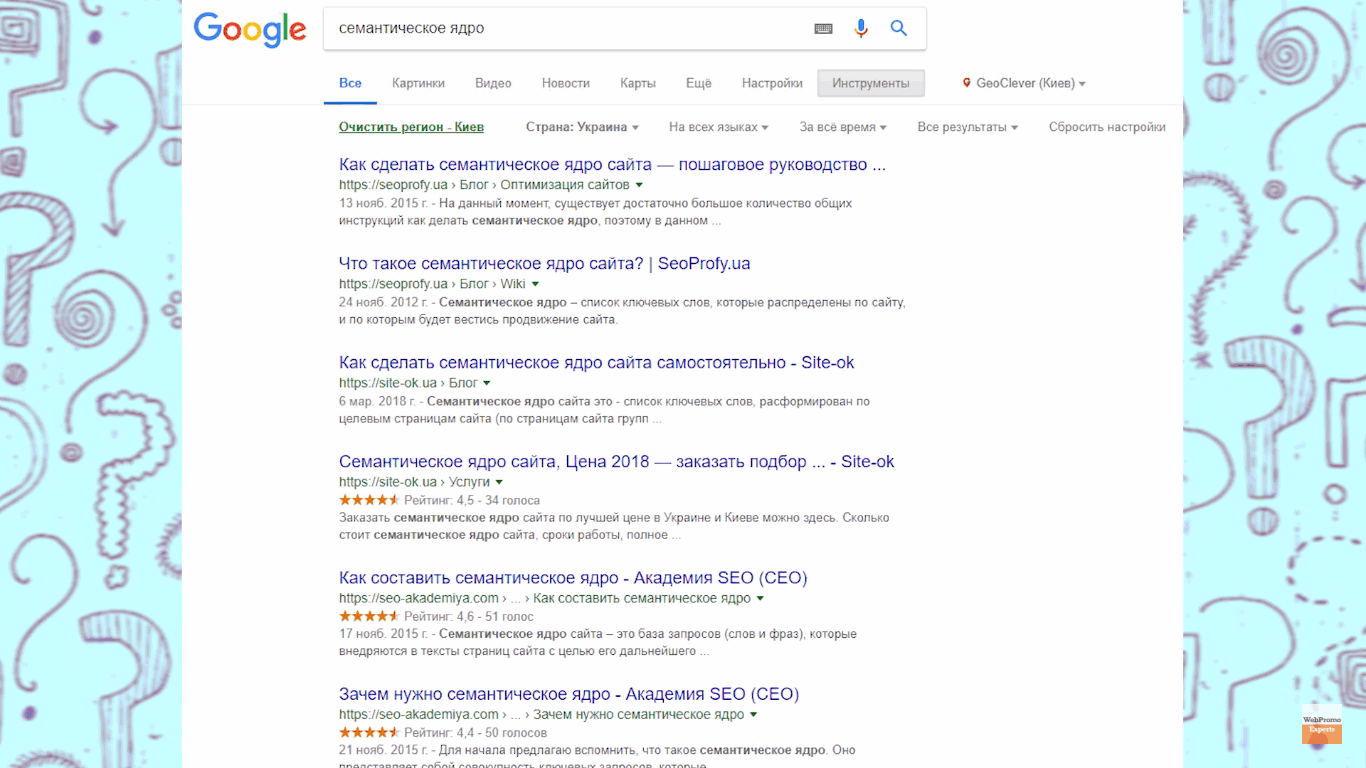Click URL https://seoprofy.ua › Блог › Wiki
Screen dimensions: 1366x768
point(432,284)
